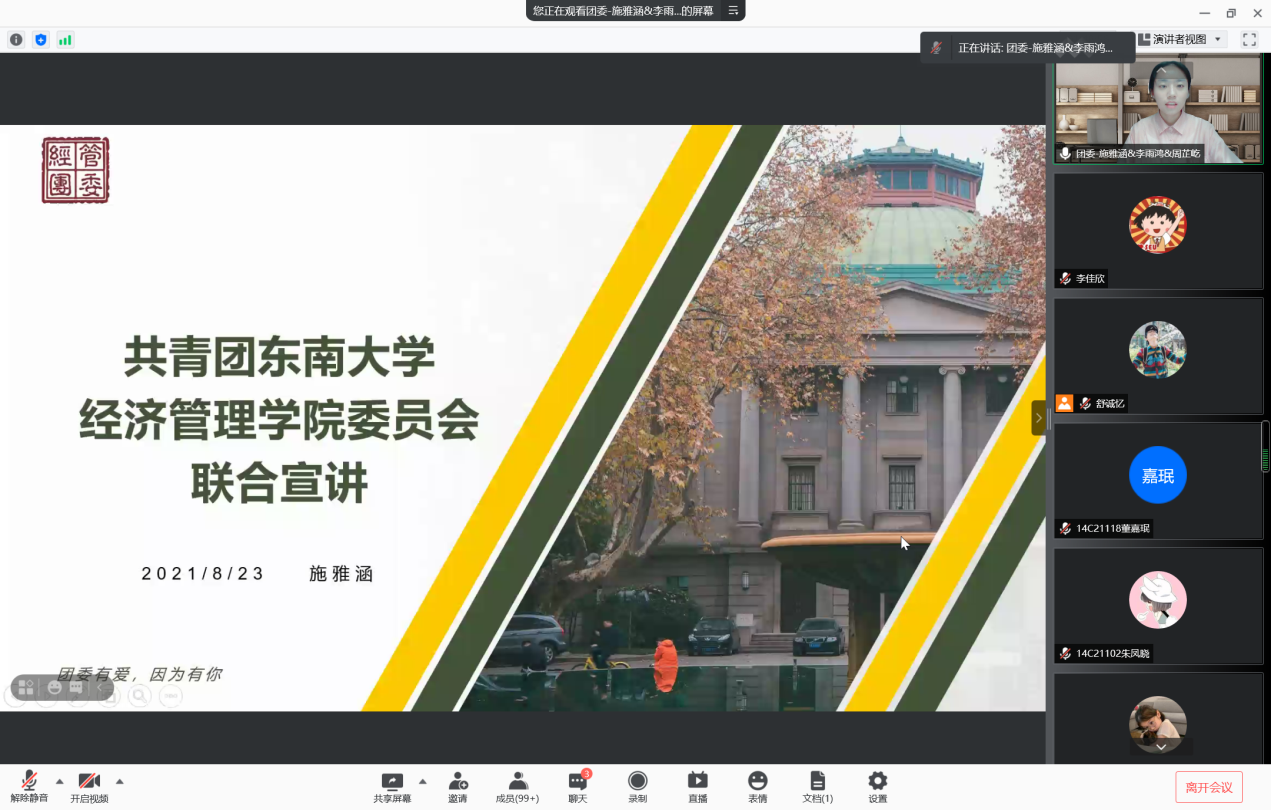The width and height of the screenshot is (1271, 810).
Task: Click the meeting info icon at top left
Action: (16, 40)
